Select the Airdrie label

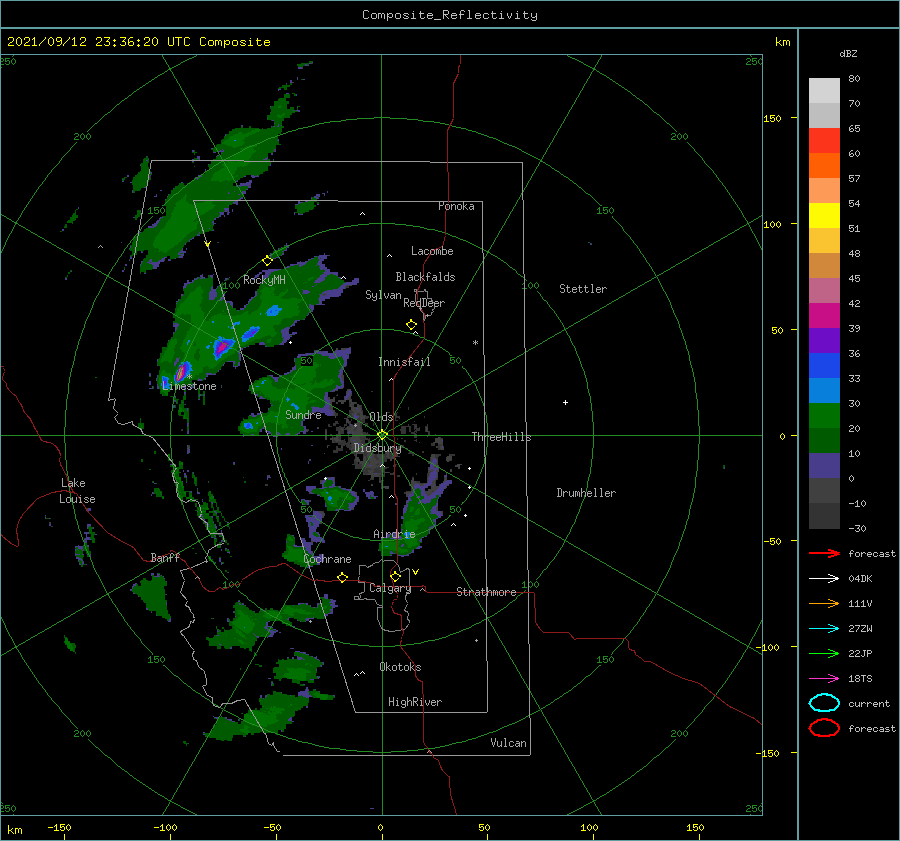click(x=394, y=534)
